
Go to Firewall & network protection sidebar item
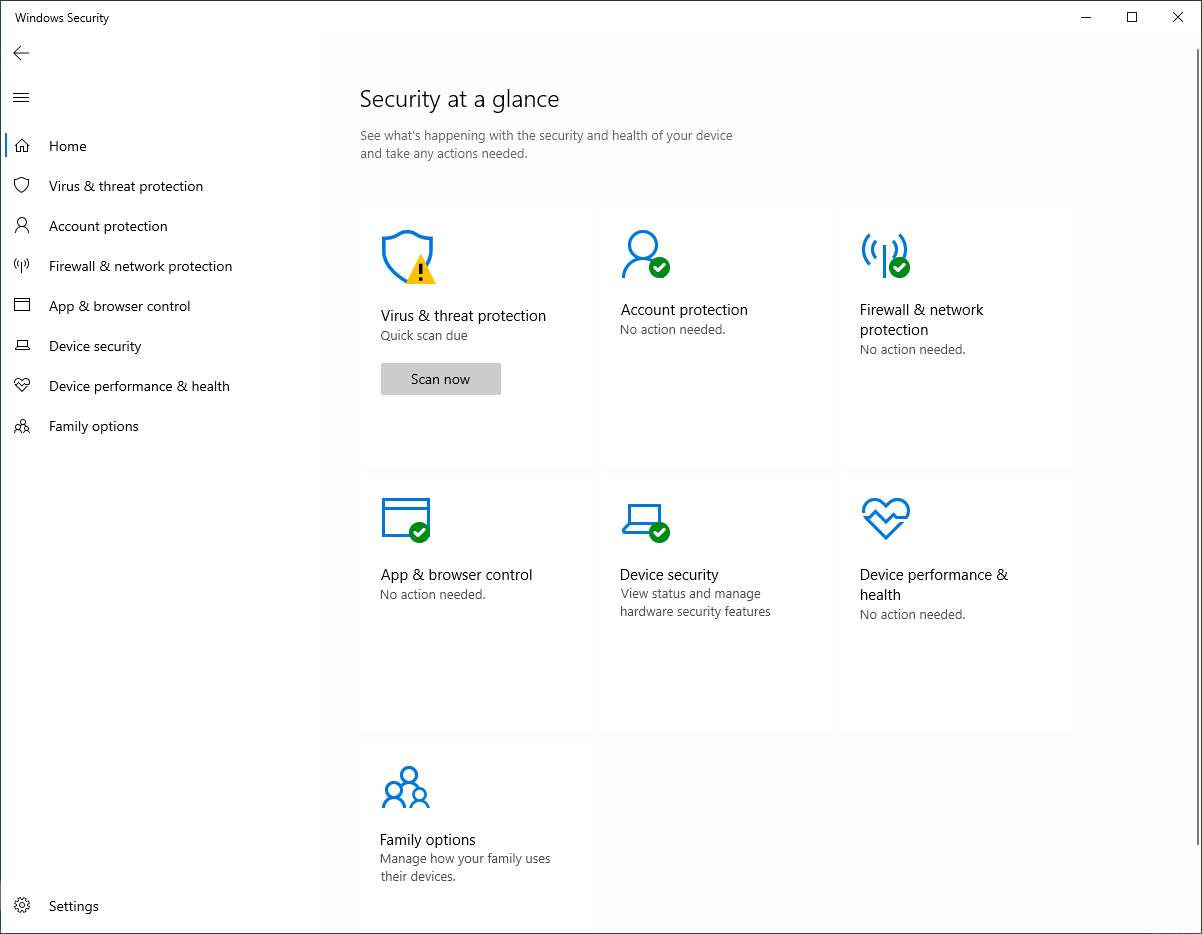(161, 266)
